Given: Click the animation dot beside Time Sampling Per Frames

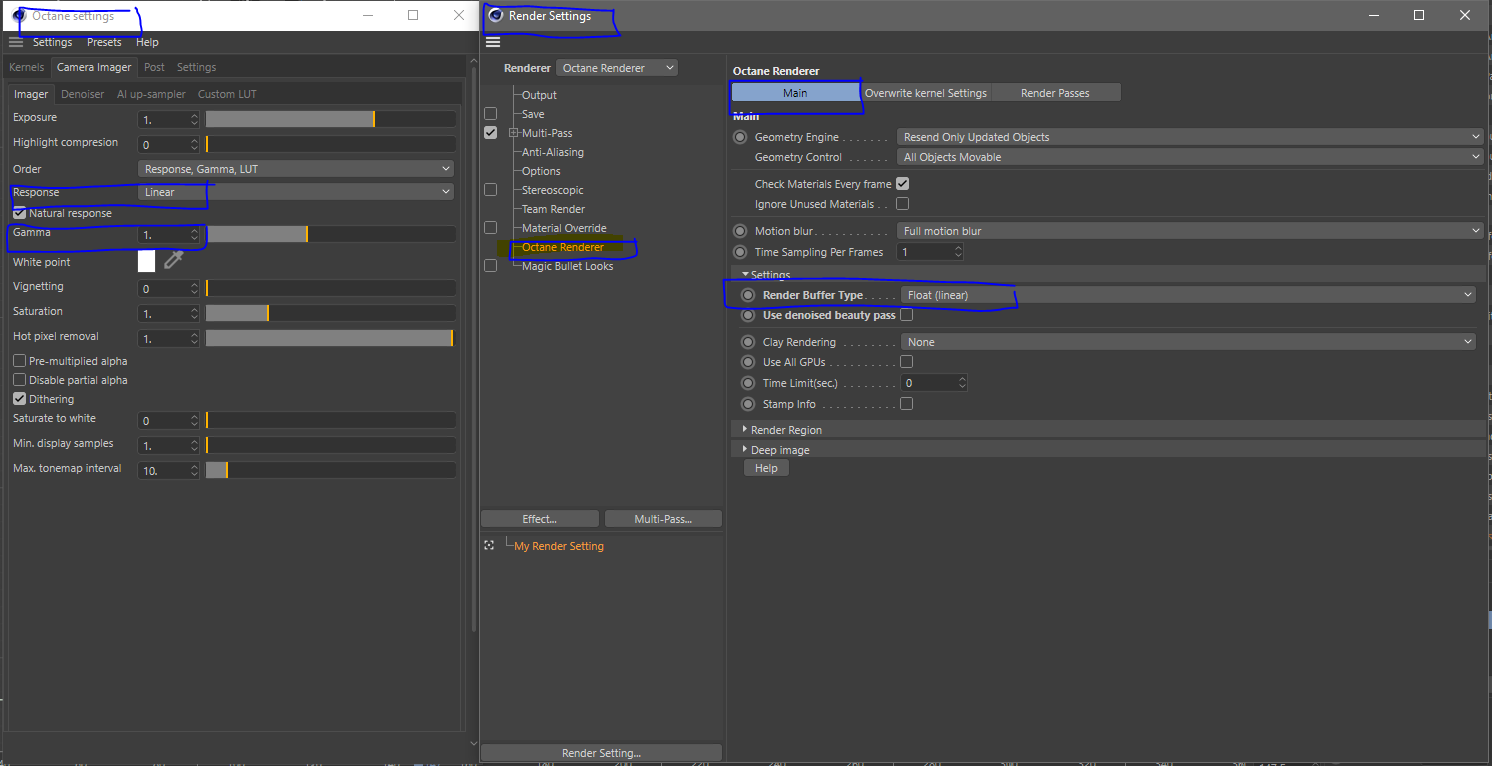Looking at the screenshot, I should coord(740,252).
